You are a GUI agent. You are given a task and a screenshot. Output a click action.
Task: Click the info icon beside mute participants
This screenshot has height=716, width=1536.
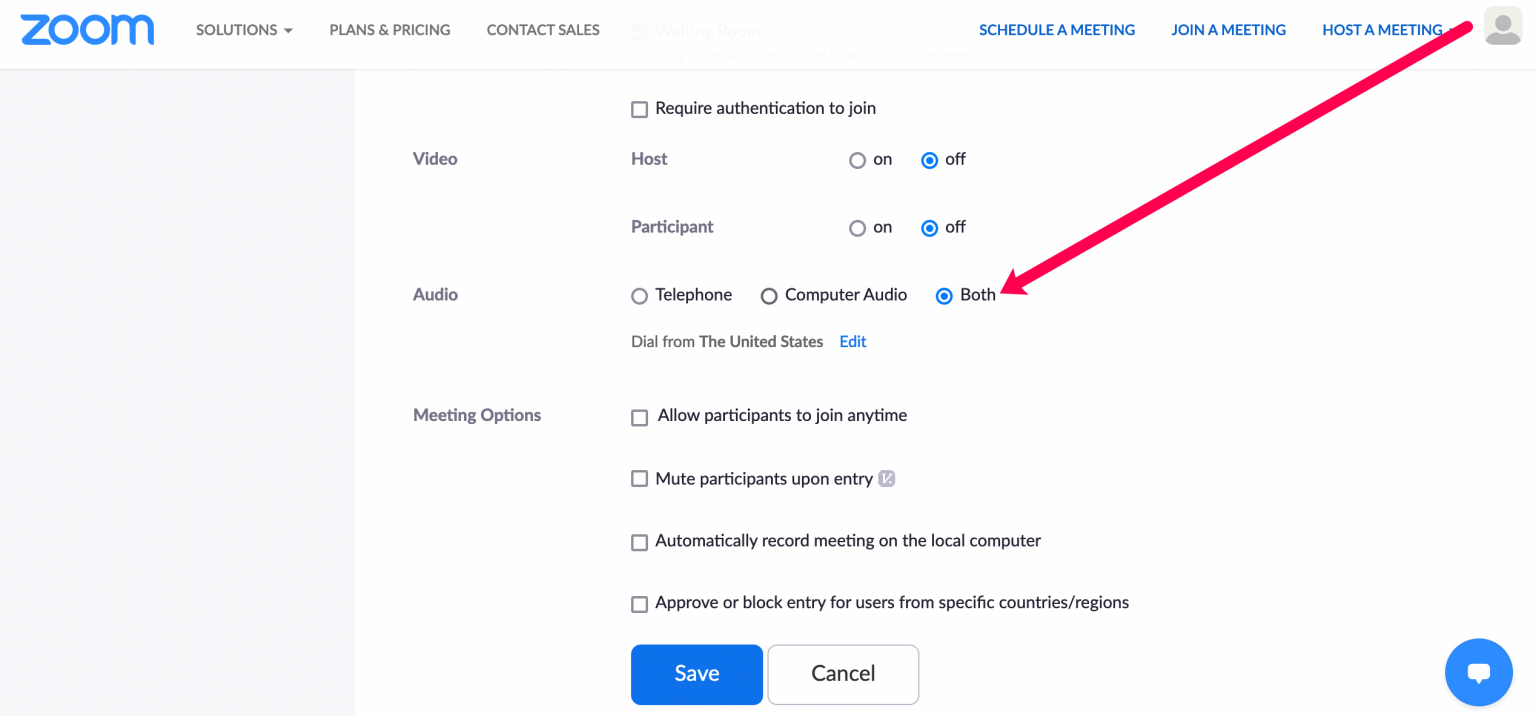coord(886,478)
